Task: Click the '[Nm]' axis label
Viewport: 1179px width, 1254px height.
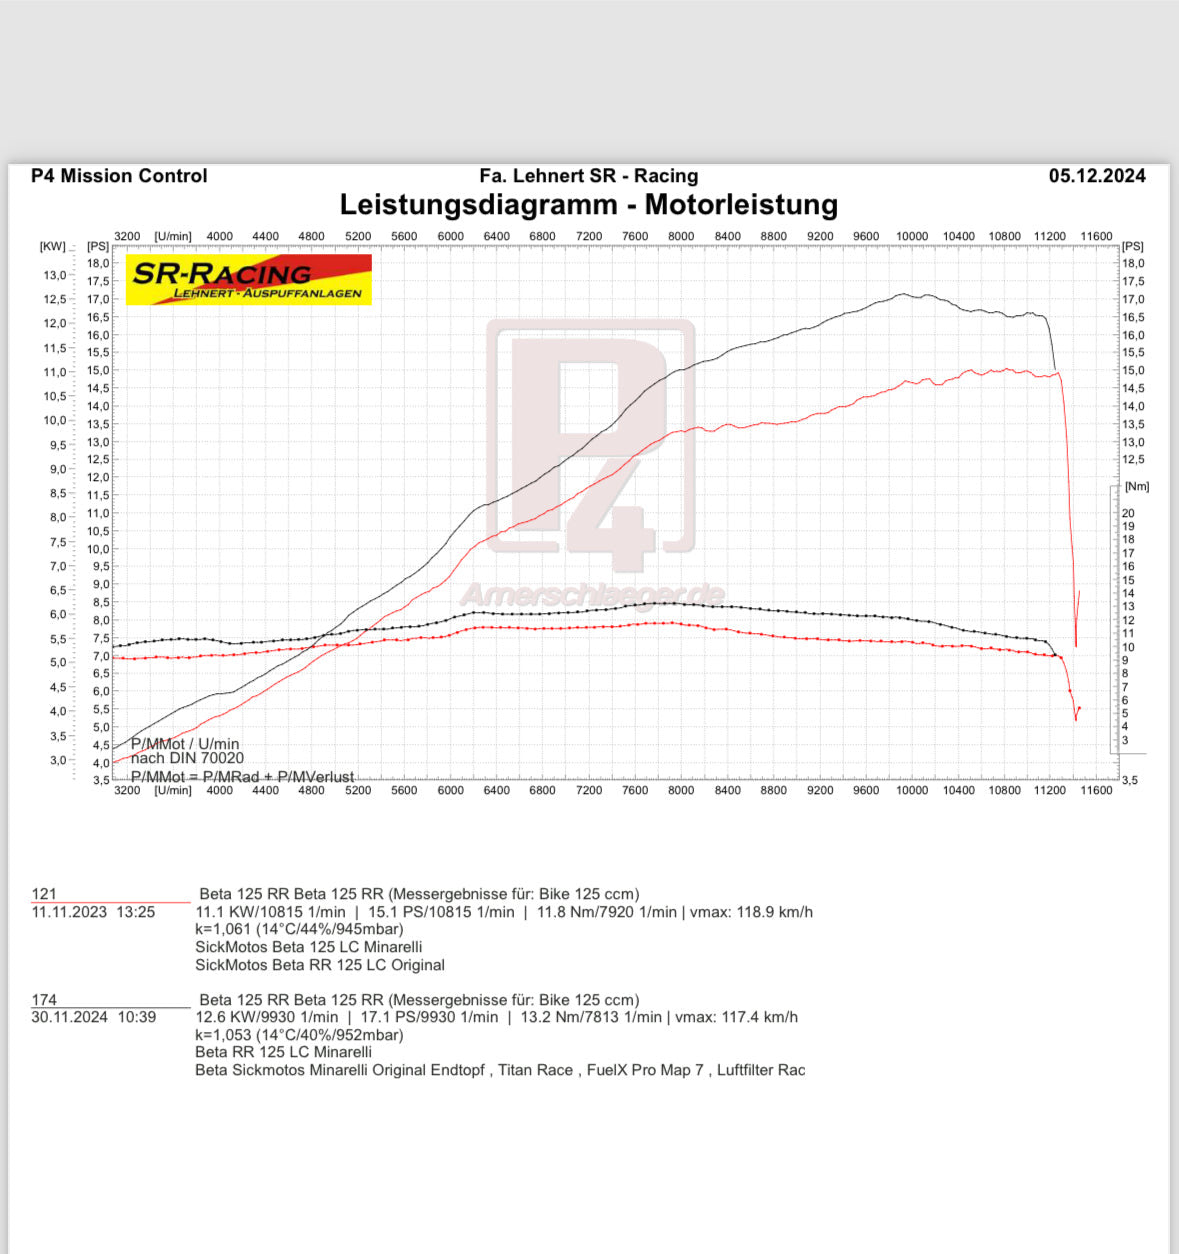Action: (x=1137, y=487)
